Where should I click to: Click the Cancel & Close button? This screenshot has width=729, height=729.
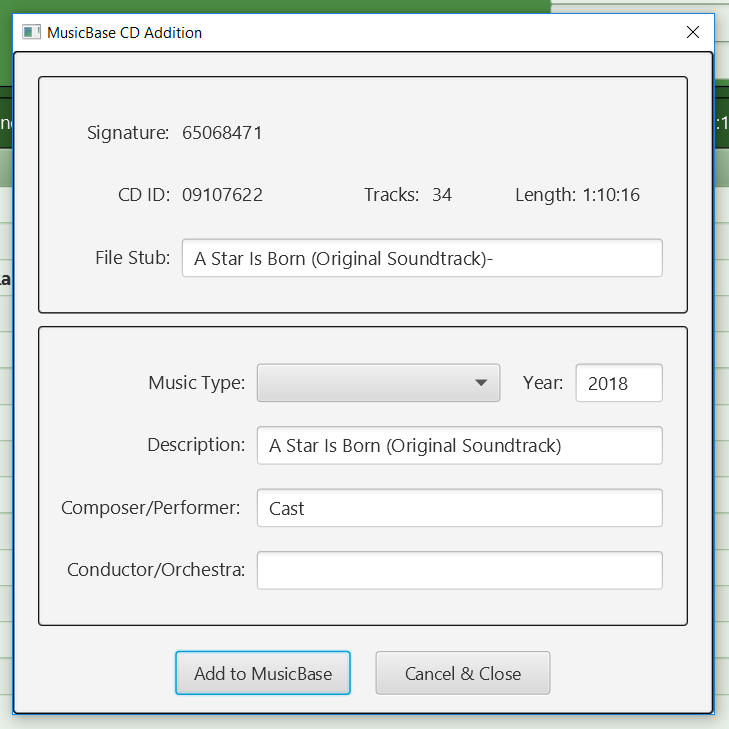tap(463, 673)
